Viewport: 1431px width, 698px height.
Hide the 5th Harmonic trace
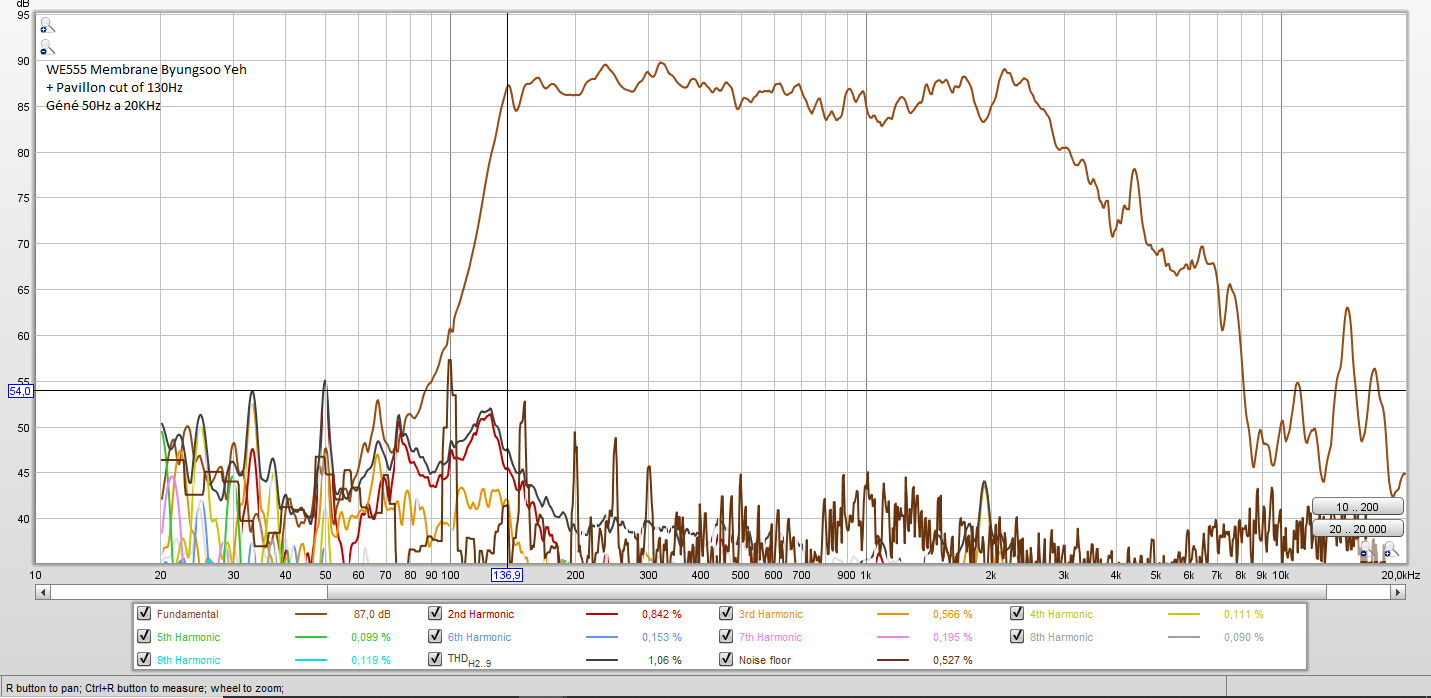(144, 637)
